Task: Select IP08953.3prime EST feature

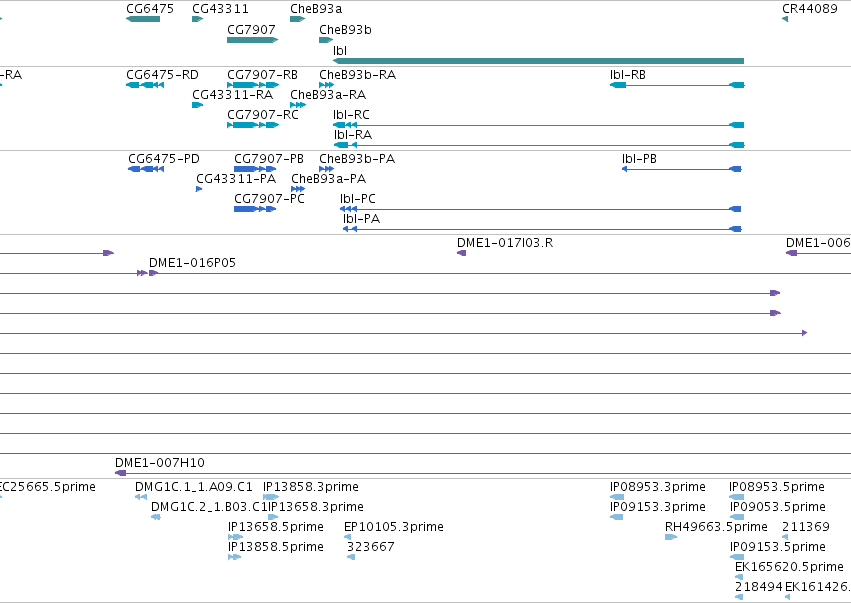Action: click(x=617, y=497)
